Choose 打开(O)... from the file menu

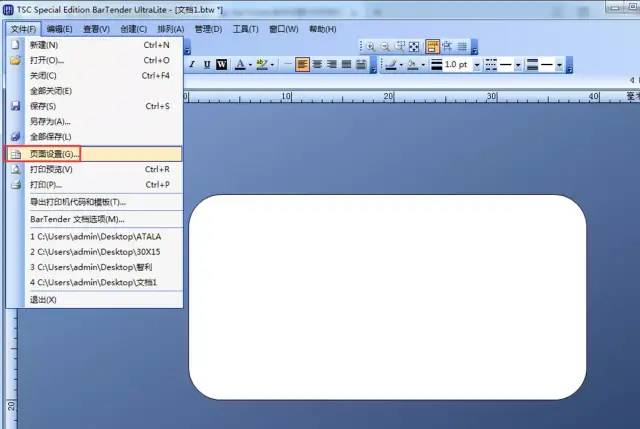[94, 60]
